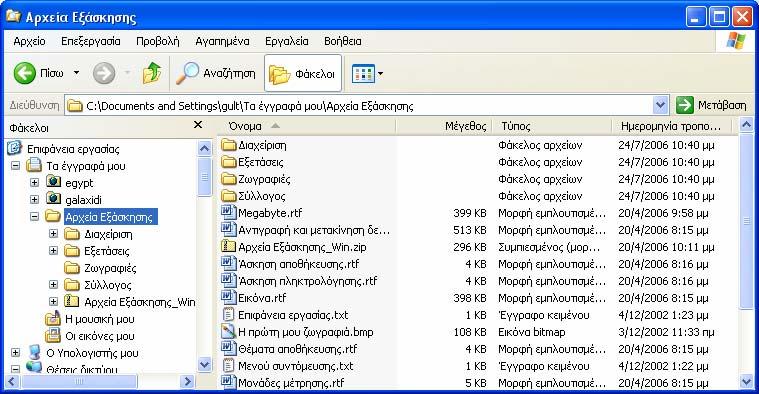Select the Εικόνα.rtf file icon
The height and width of the screenshot is (394, 759).
point(228,297)
